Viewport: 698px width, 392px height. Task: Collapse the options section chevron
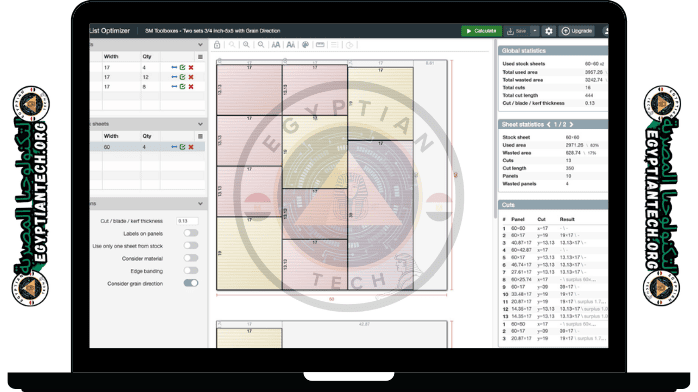click(200, 203)
